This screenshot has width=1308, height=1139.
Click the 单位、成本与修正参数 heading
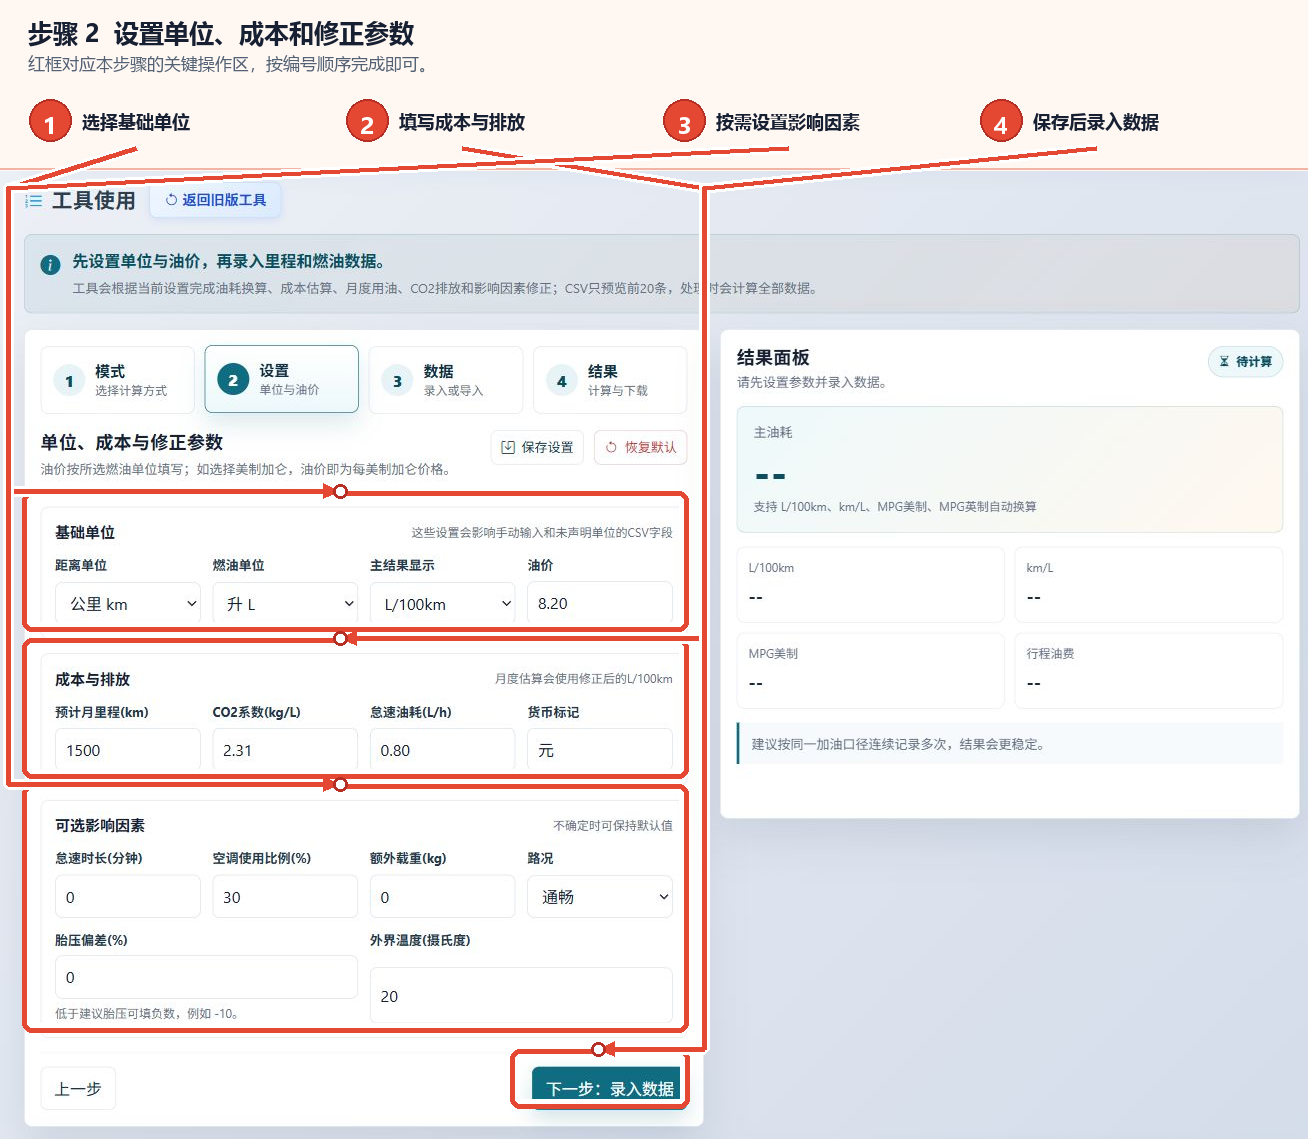click(x=132, y=442)
